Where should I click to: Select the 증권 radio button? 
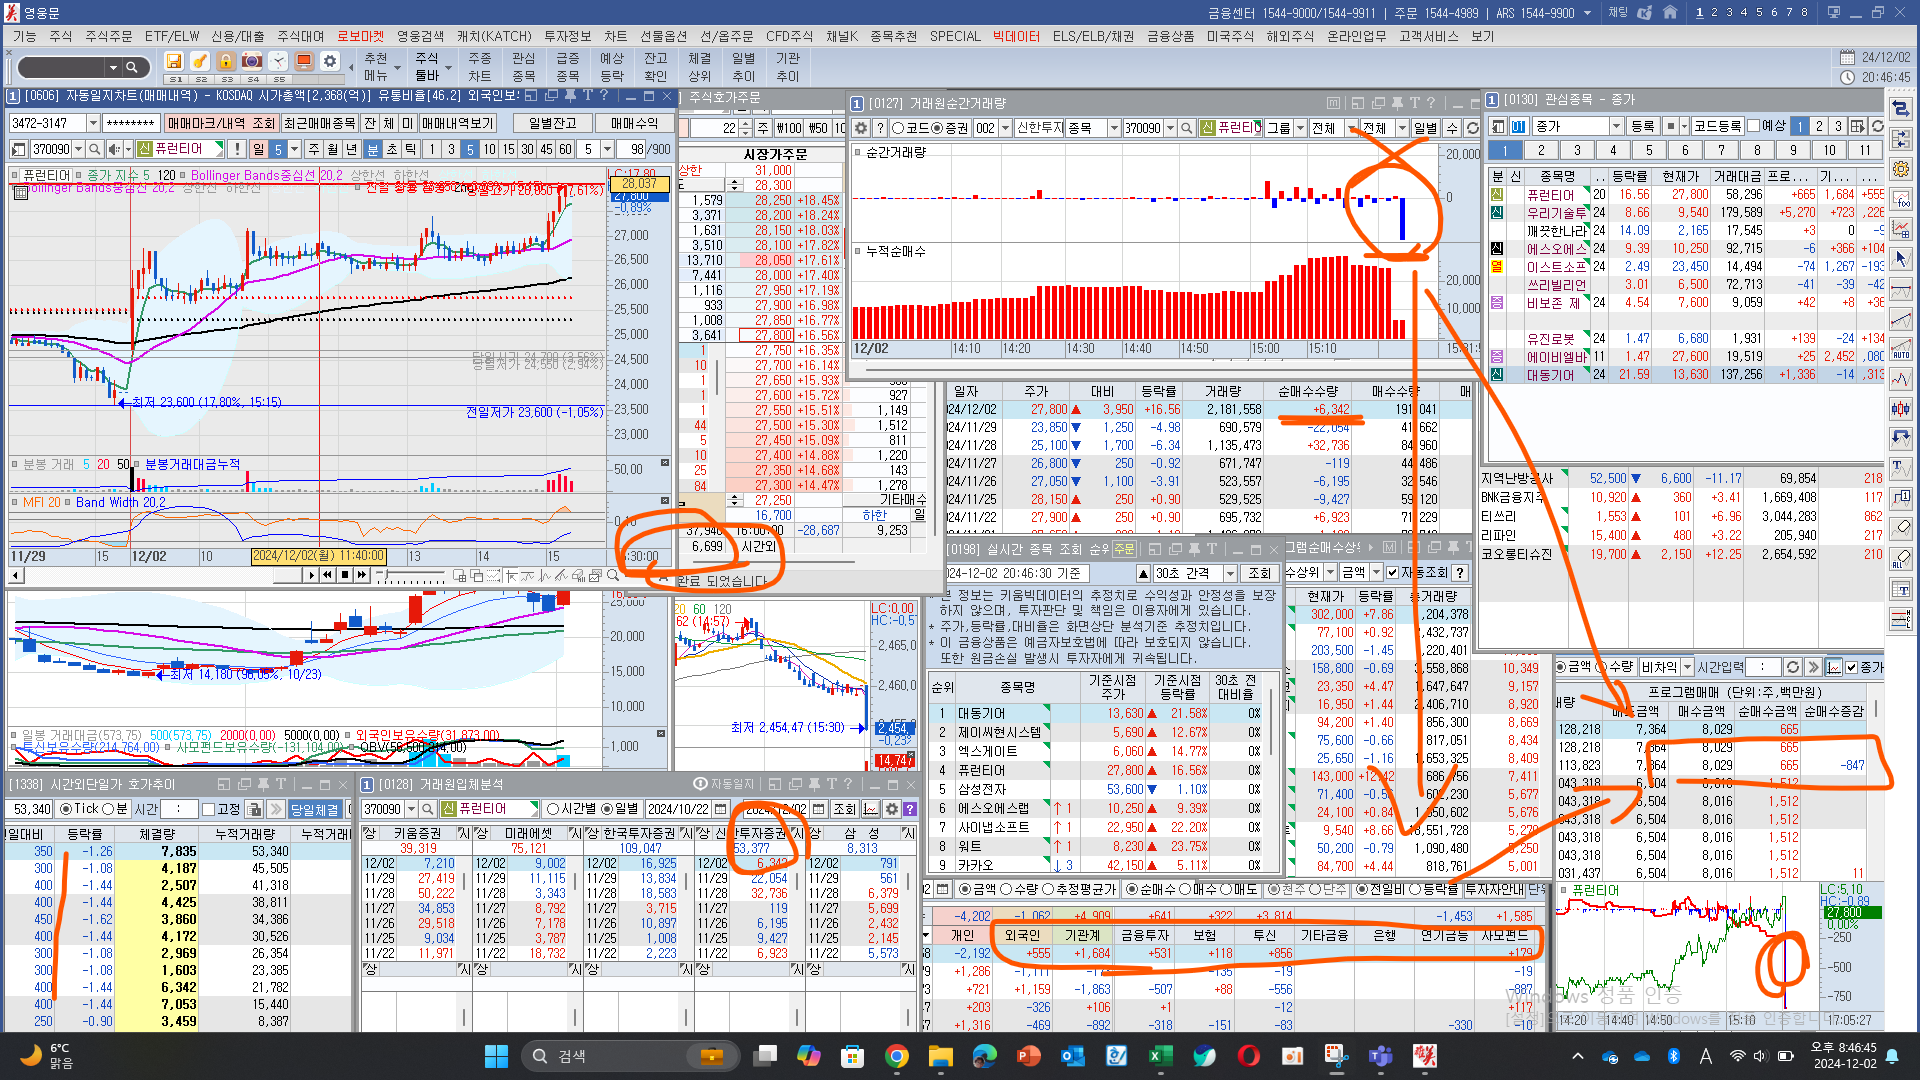tap(938, 128)
